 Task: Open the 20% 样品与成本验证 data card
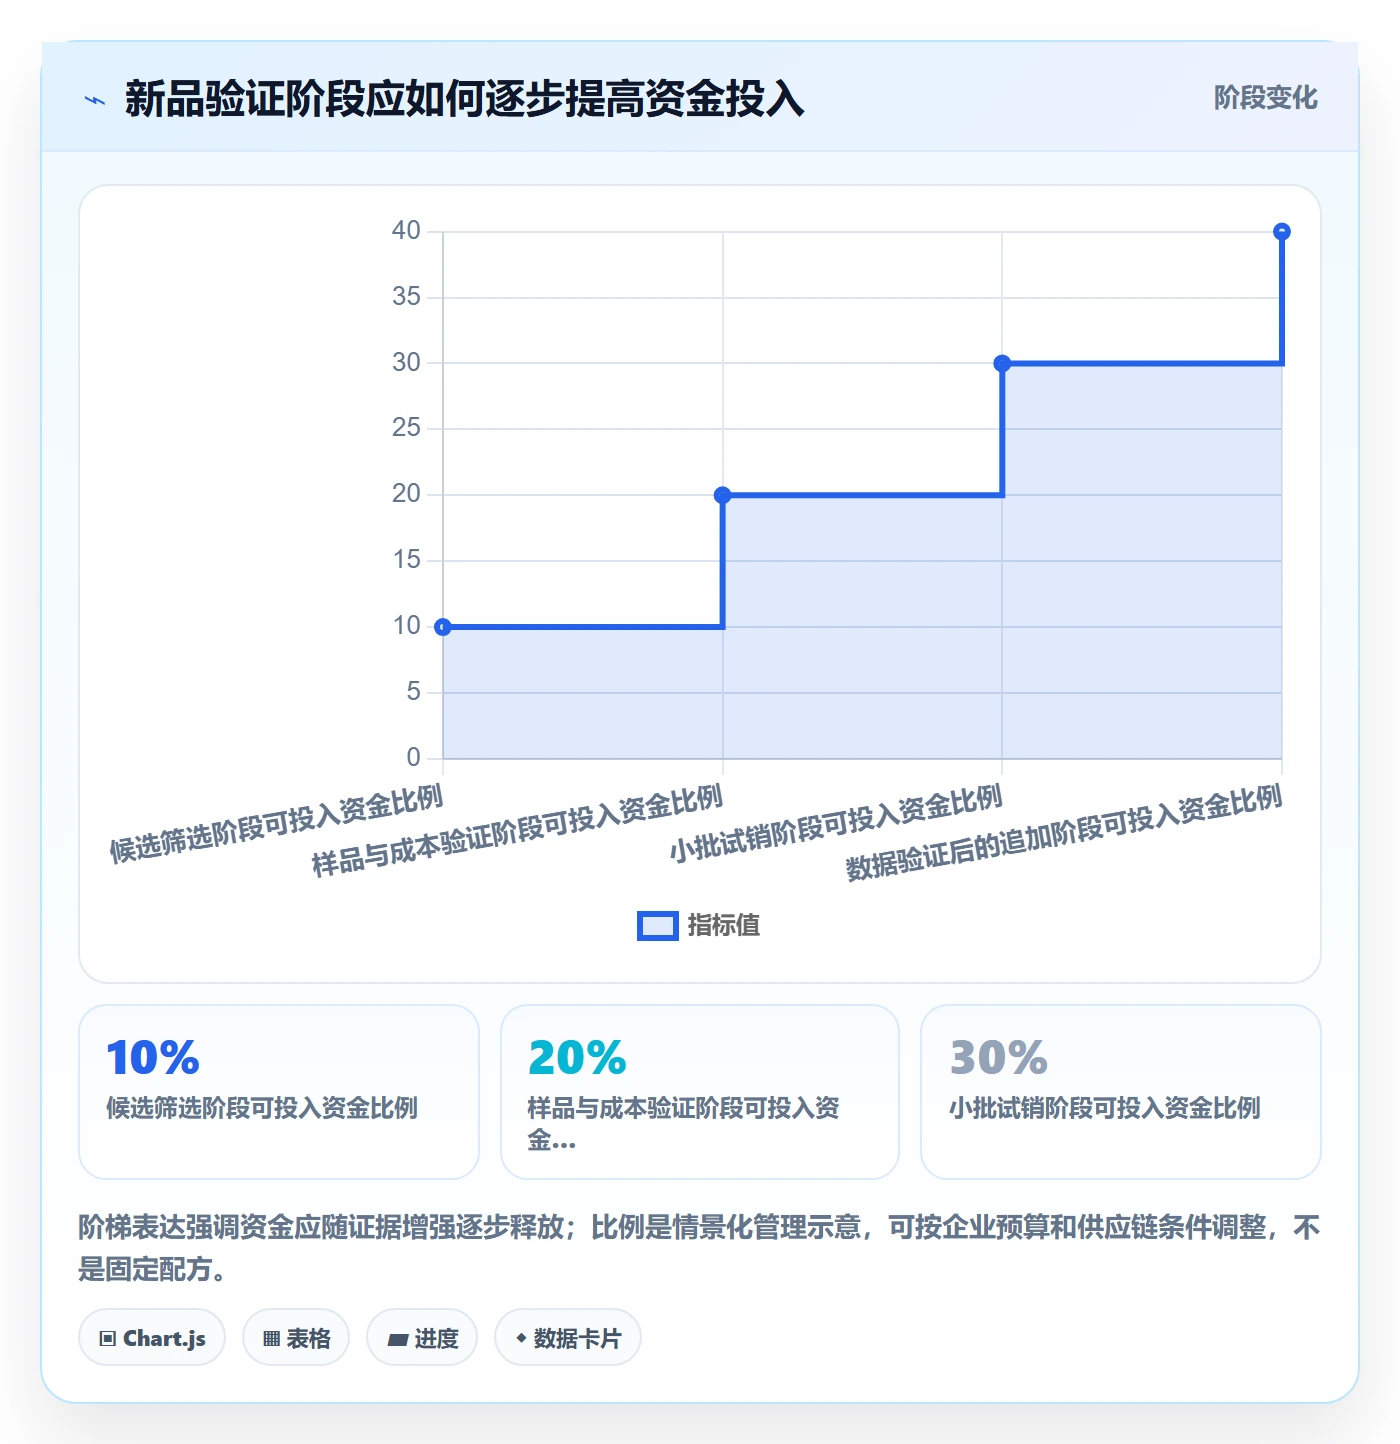700,1092
